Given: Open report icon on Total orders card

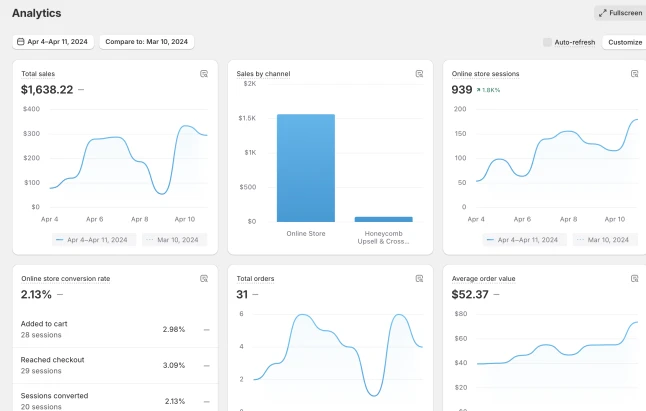Looking at the screenshot, I should 419,279.
